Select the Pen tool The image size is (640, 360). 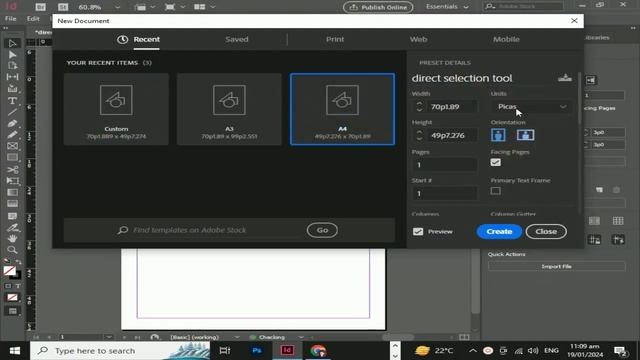[x=12, y=123]
